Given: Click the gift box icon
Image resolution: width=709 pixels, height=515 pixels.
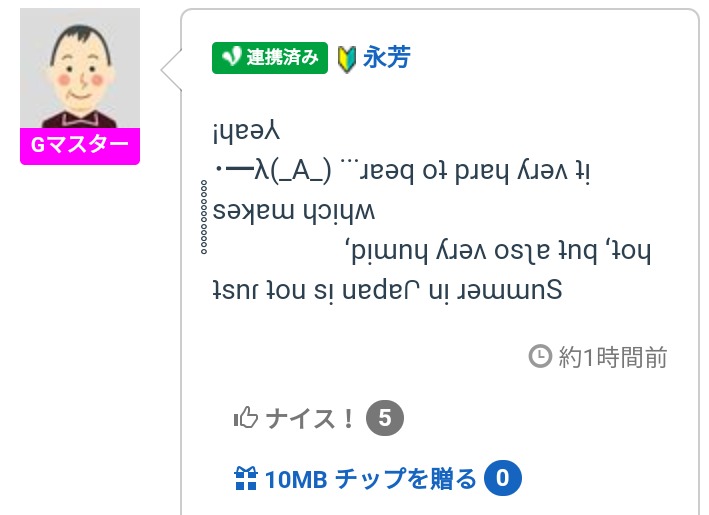Looking at the screenshot, I should point(245,479).
